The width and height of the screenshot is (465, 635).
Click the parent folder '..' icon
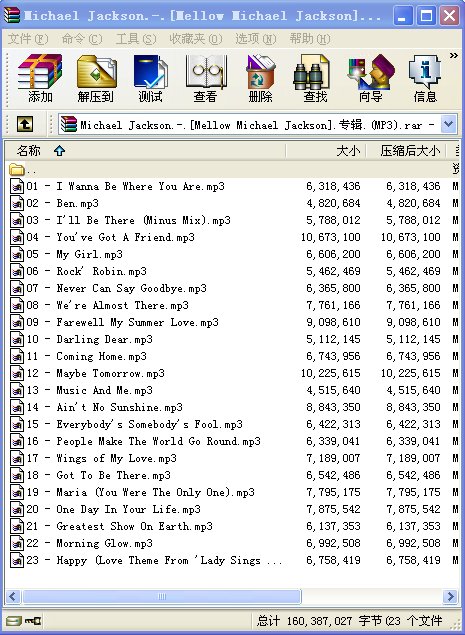point(17,169)
